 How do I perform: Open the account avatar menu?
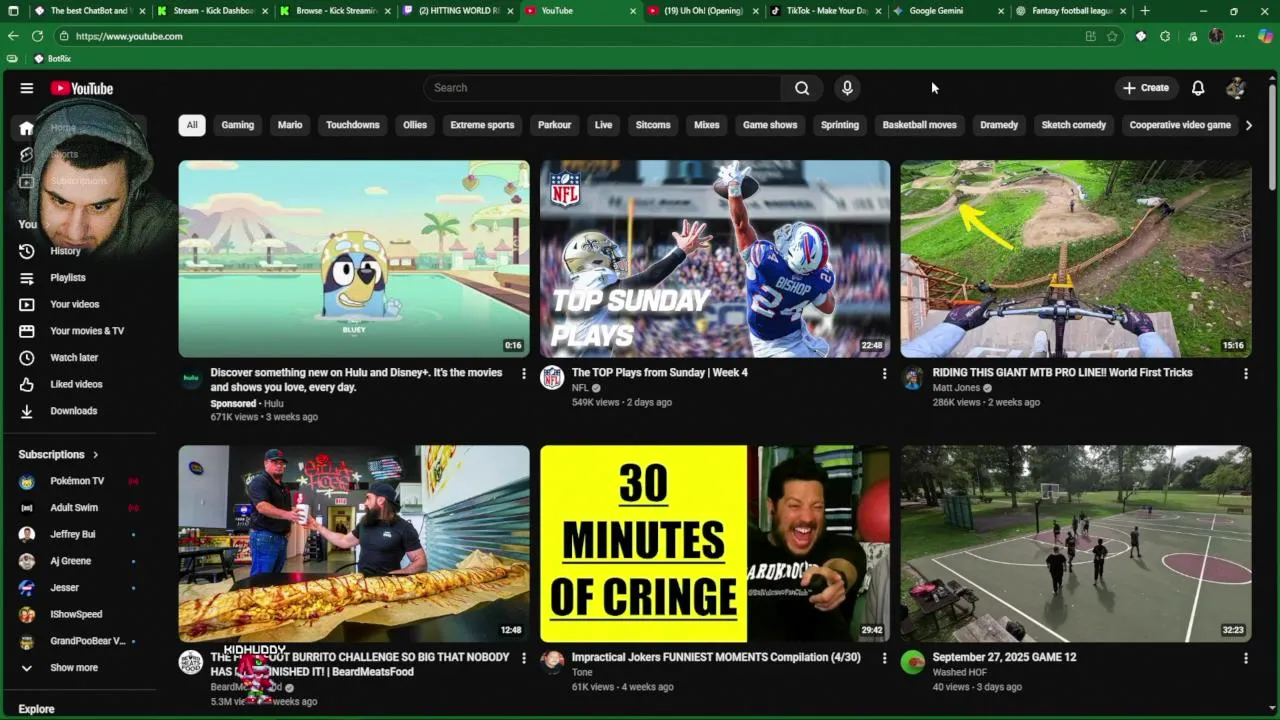point(1236,88)
